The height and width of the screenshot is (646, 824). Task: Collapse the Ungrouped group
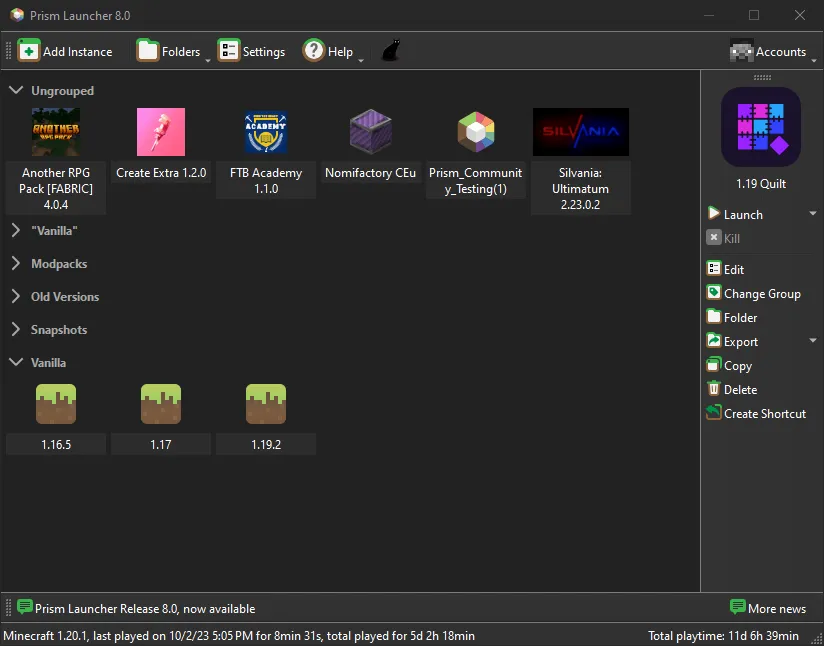16,90
